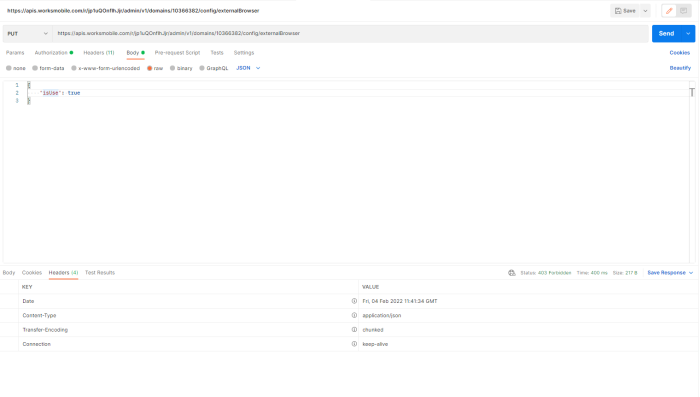This screenshot has height=397, width=700.
Task: Expand the Save Response arrow
Action: pyautogui.click(x=691, y=273)
